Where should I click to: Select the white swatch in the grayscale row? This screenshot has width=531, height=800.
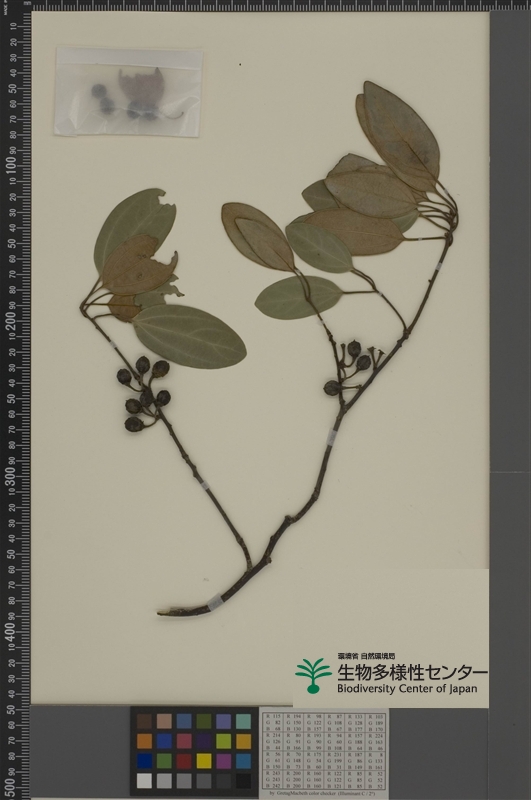[x=144, y=781]
